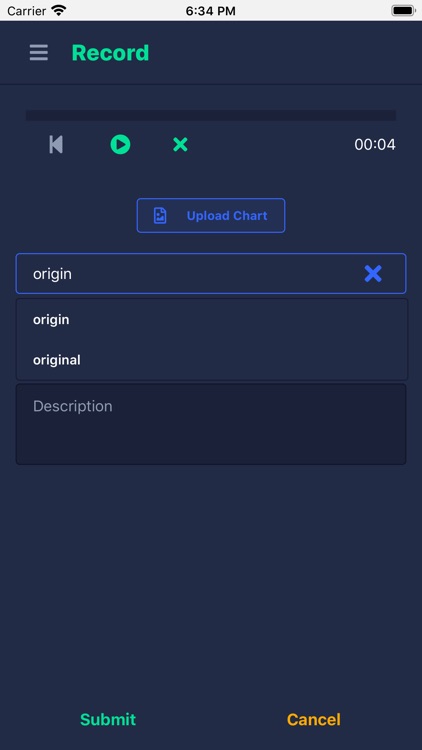Screen dimensions: 422x750
Task: Play the recorded audio
Action: tap(120, 144)
